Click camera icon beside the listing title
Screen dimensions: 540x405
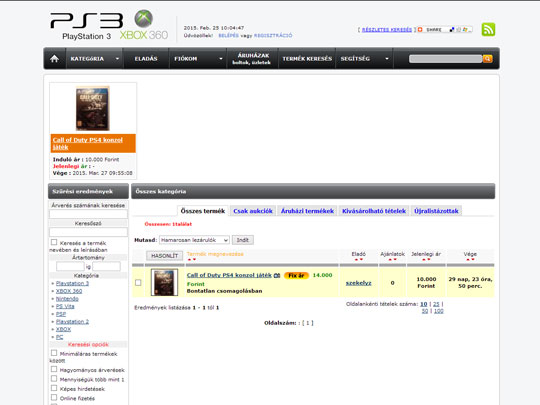(277, 275)
